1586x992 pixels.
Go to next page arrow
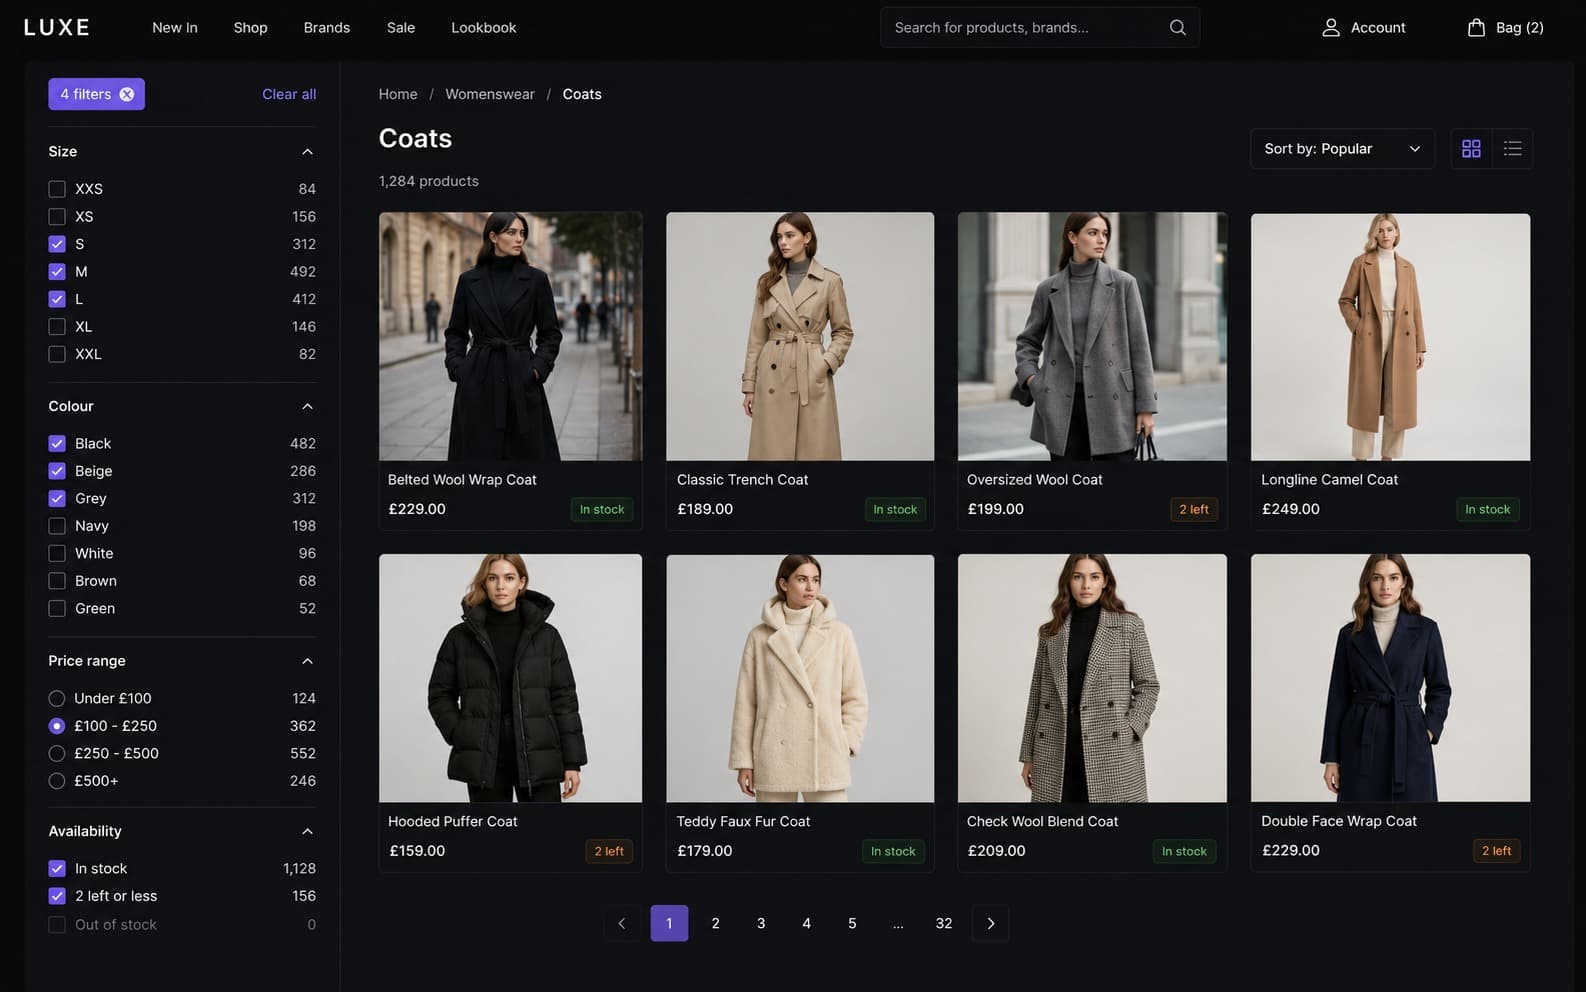[991, 923]
